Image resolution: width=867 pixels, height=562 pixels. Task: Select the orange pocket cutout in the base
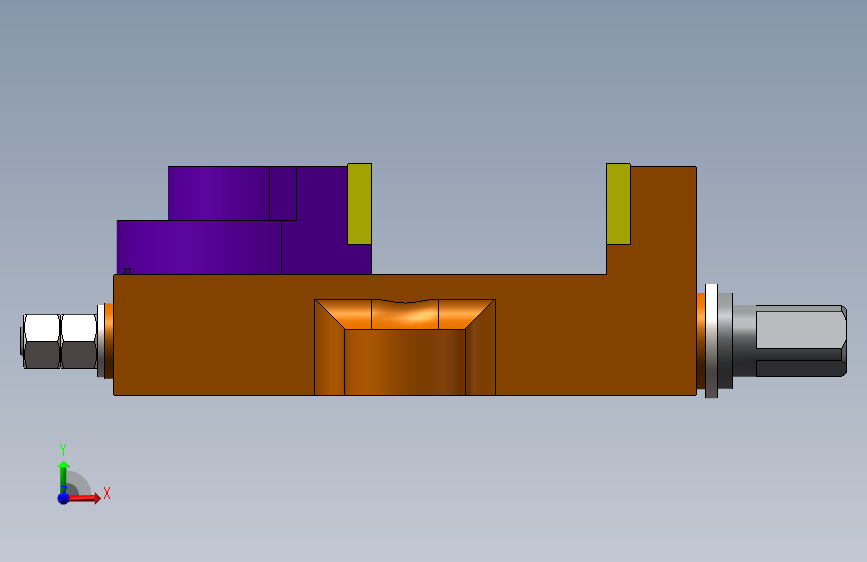pyautogui.click(x=405, y=347)
